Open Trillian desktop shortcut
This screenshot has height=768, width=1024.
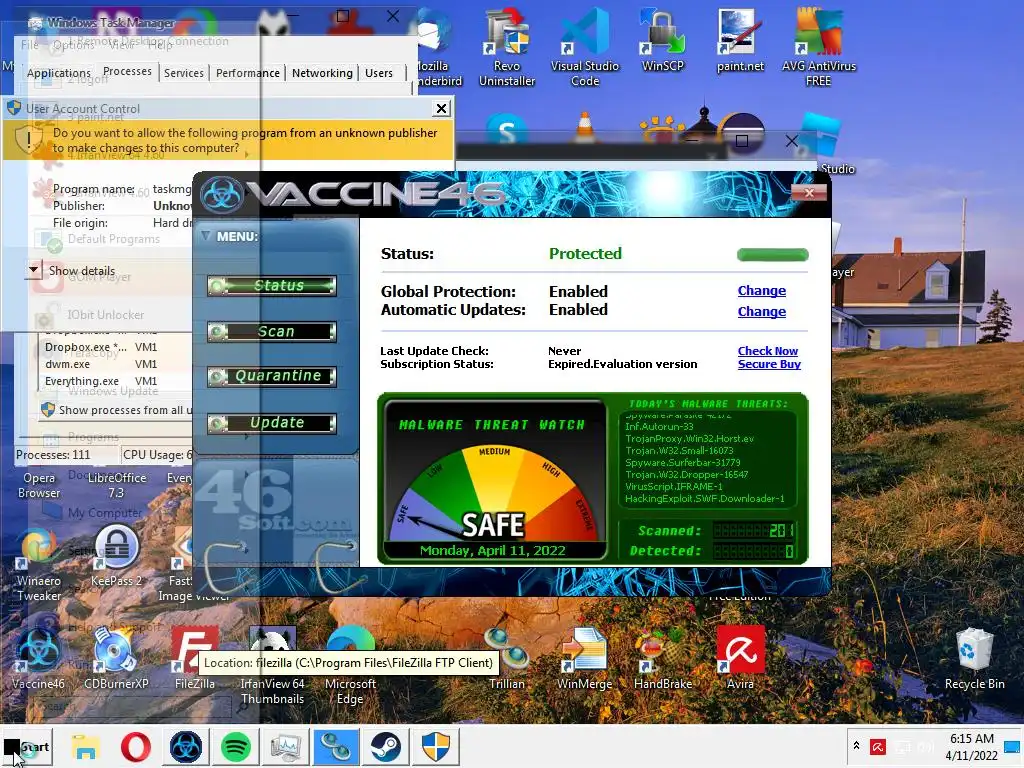(x=507, y=656)
